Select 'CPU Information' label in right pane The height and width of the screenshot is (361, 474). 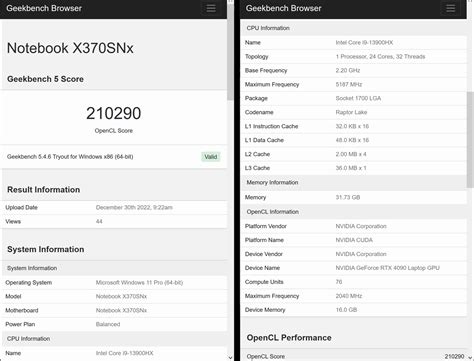(x=268, y=28)
